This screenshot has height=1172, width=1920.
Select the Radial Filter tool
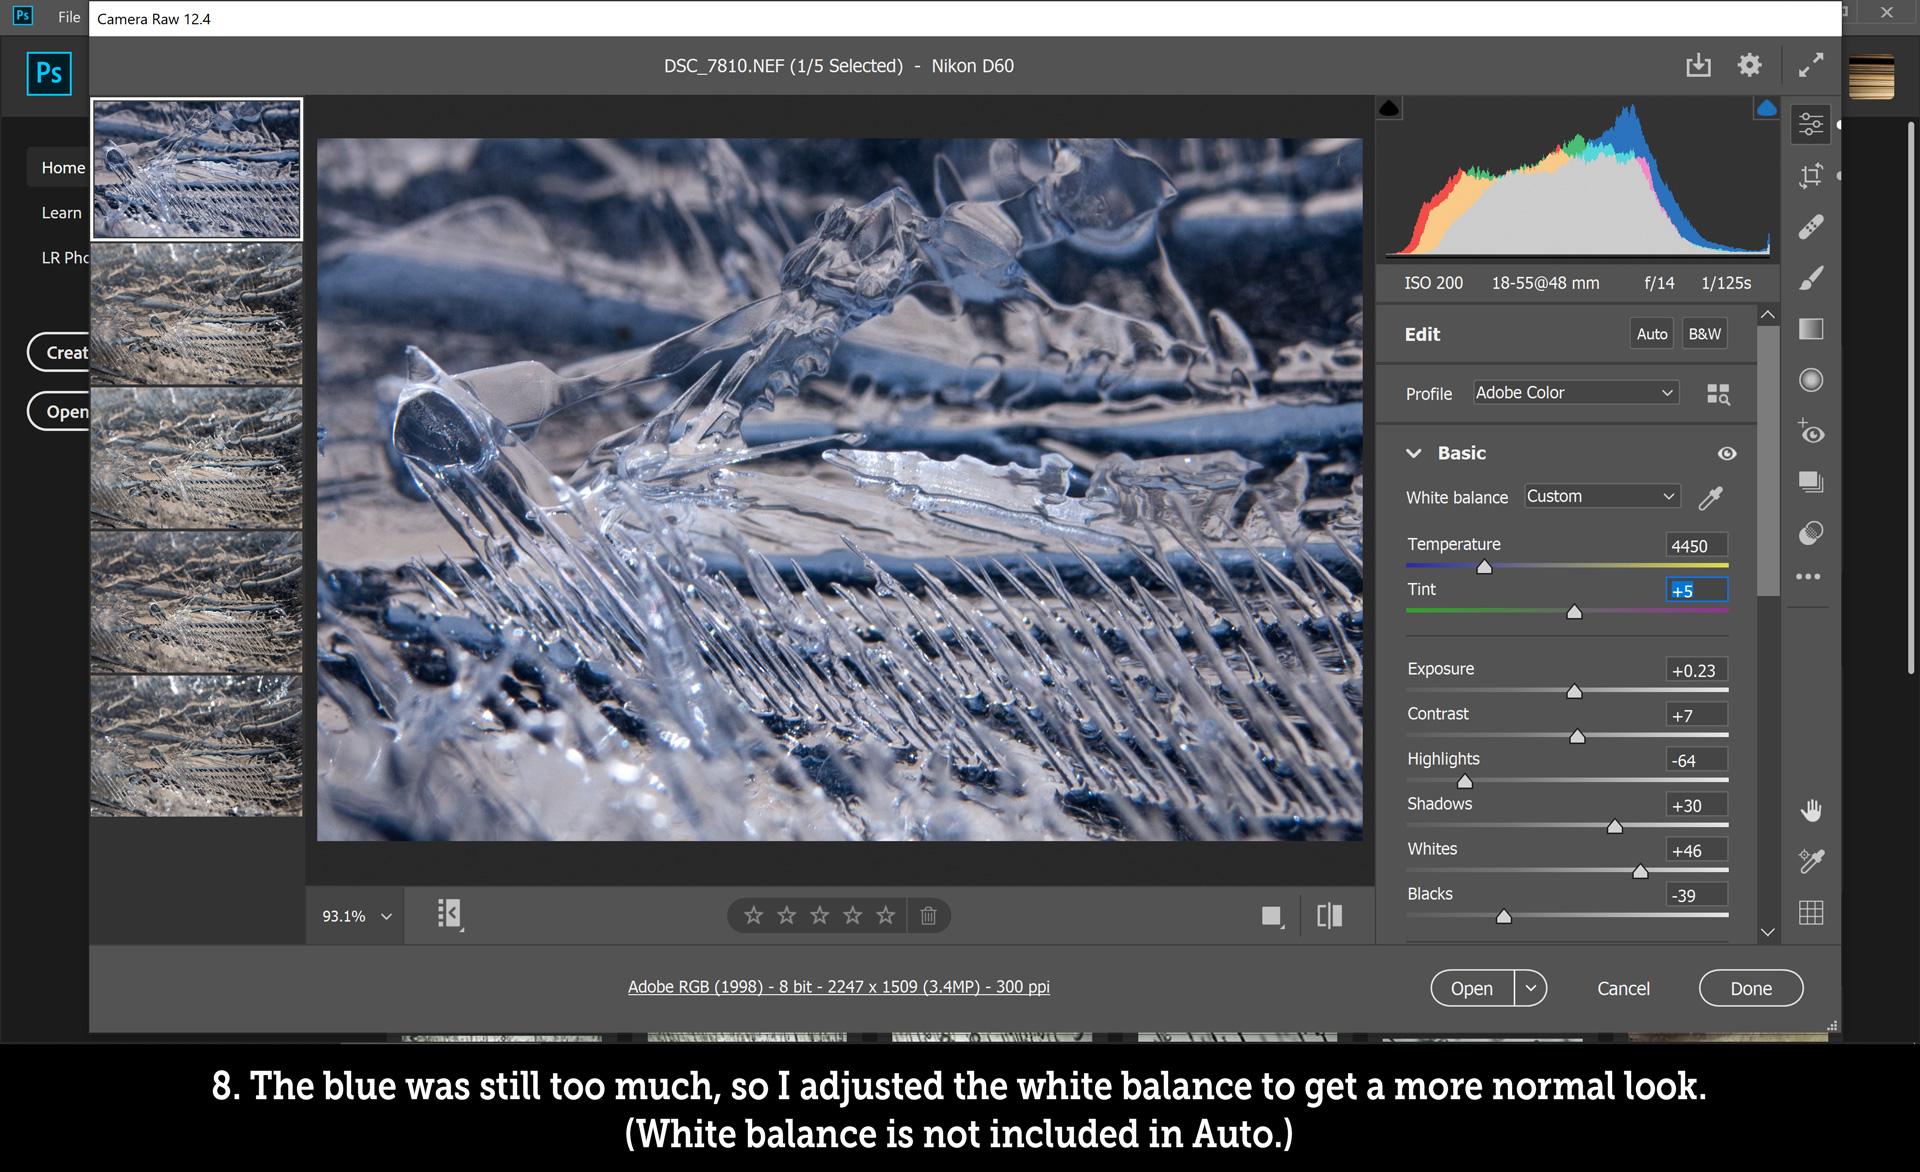[x=1810, y=379]
